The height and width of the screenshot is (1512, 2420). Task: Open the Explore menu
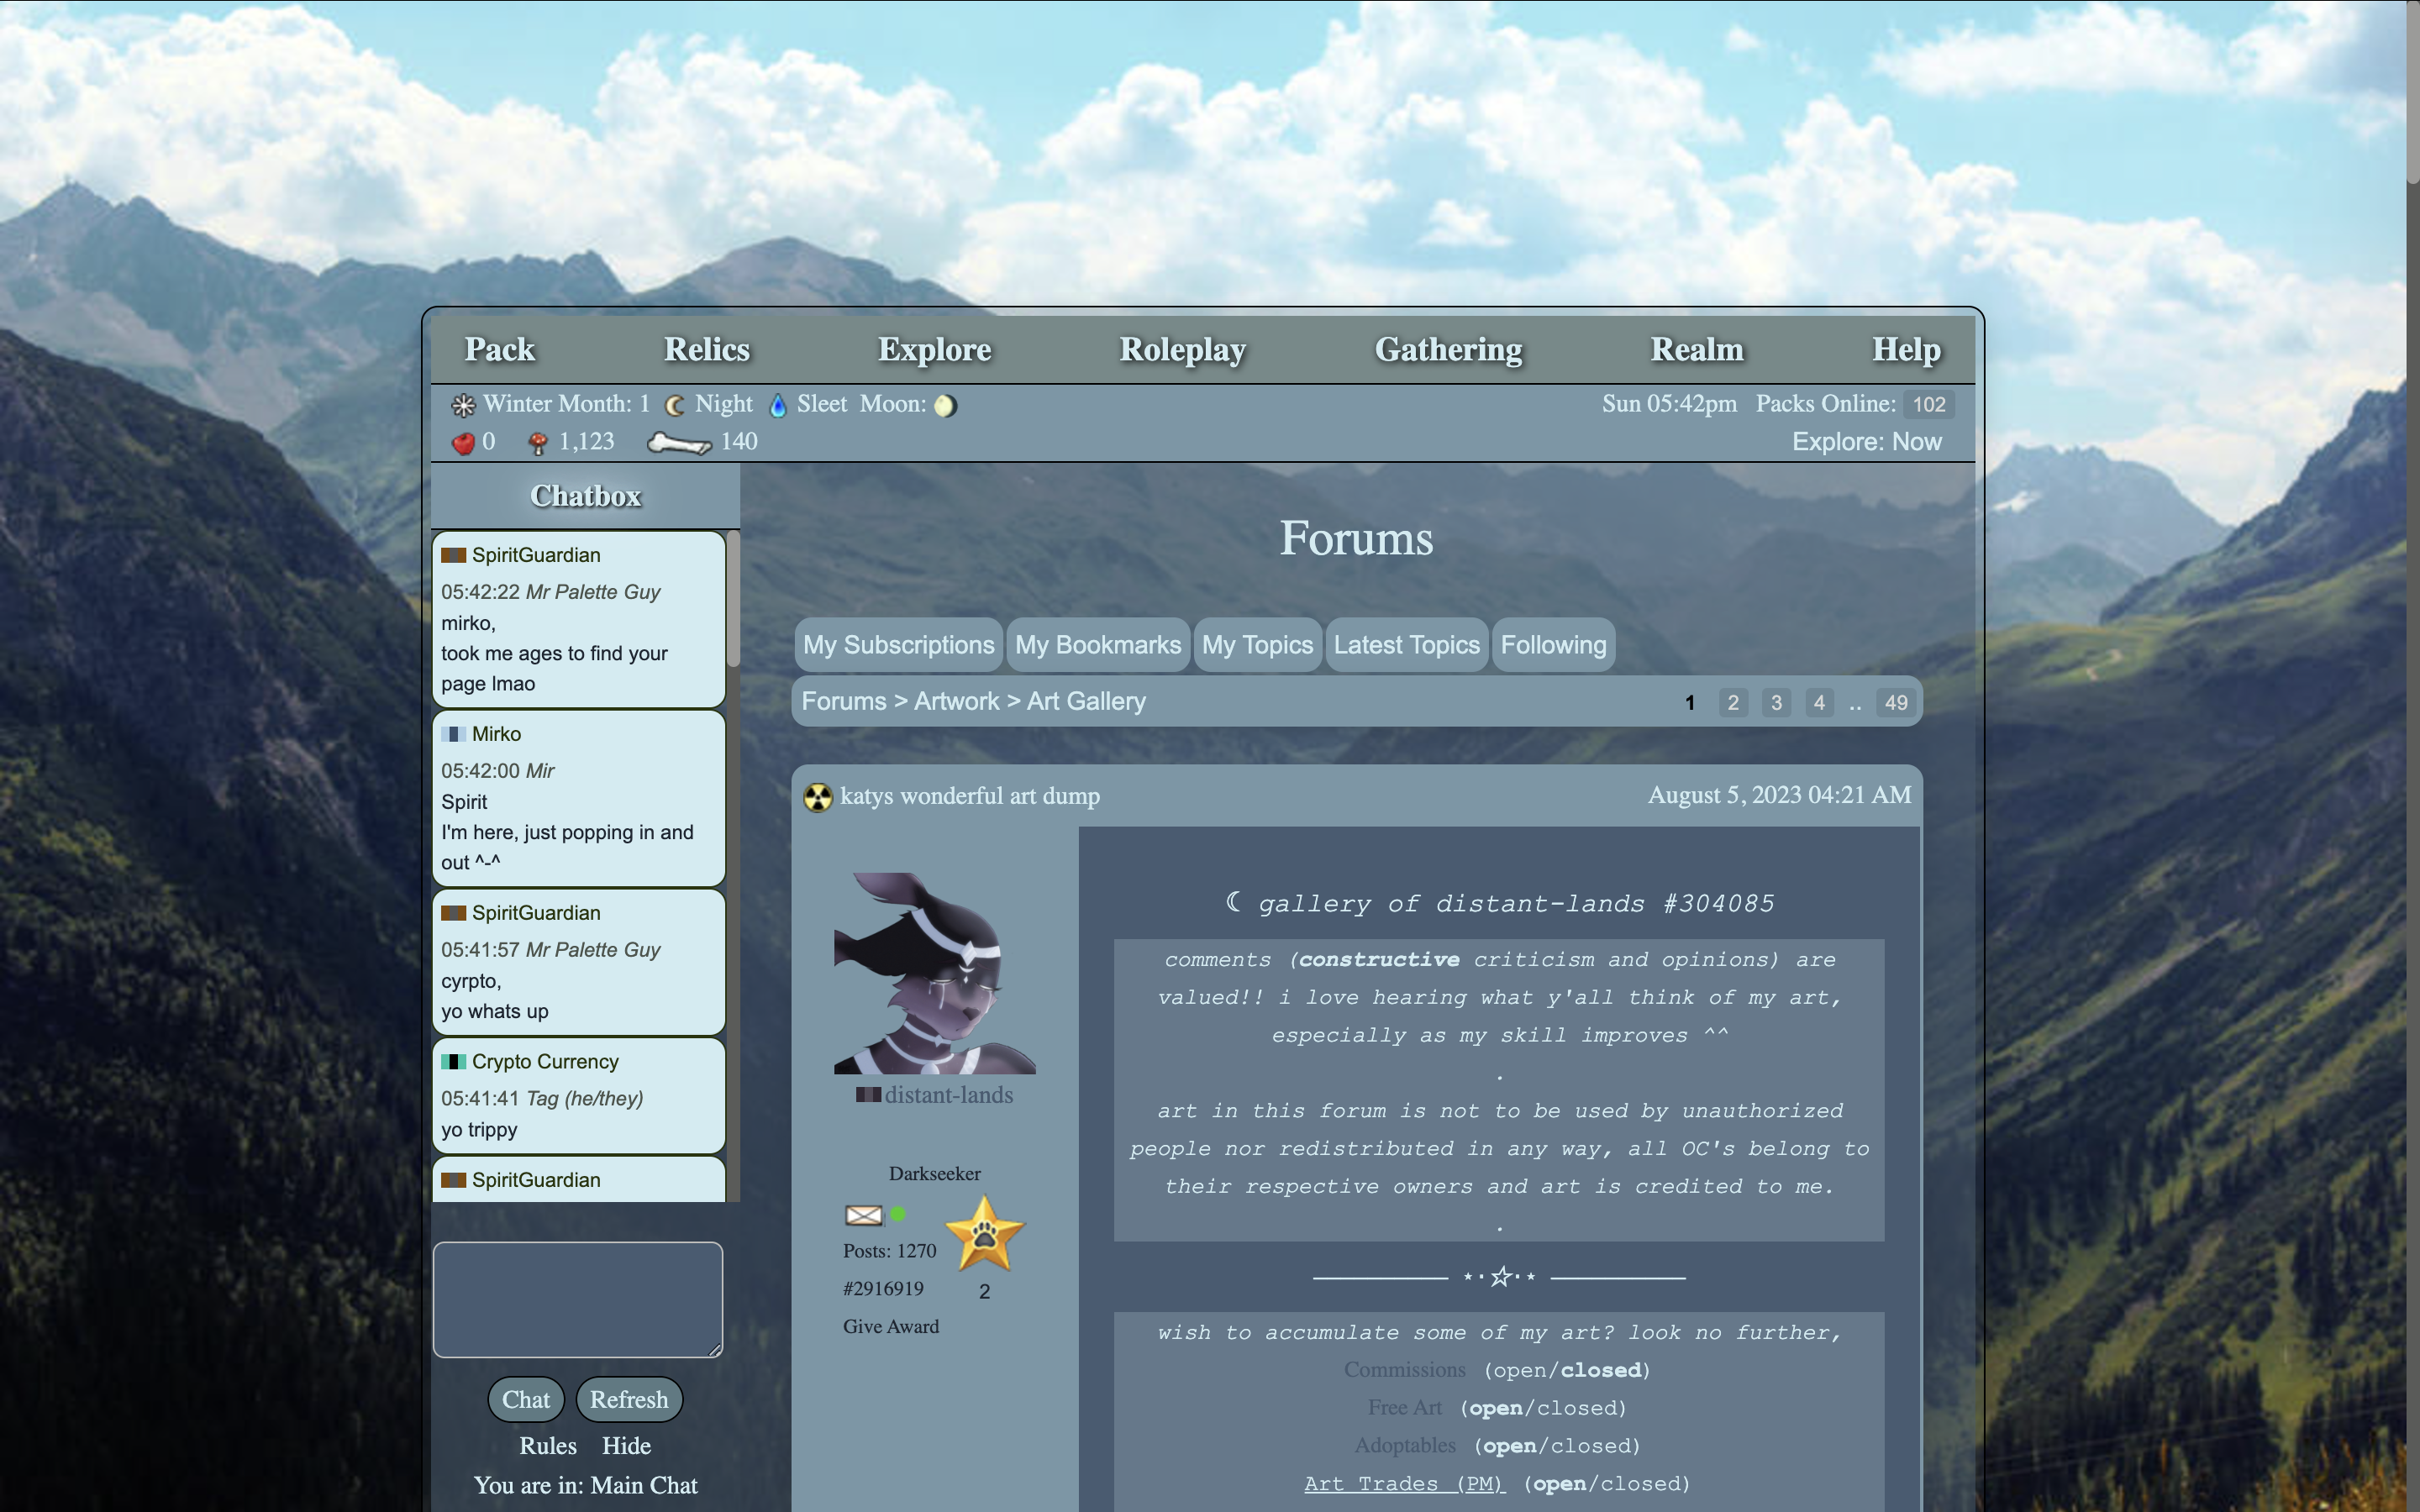pyautogui.click(x=934, y=349)
